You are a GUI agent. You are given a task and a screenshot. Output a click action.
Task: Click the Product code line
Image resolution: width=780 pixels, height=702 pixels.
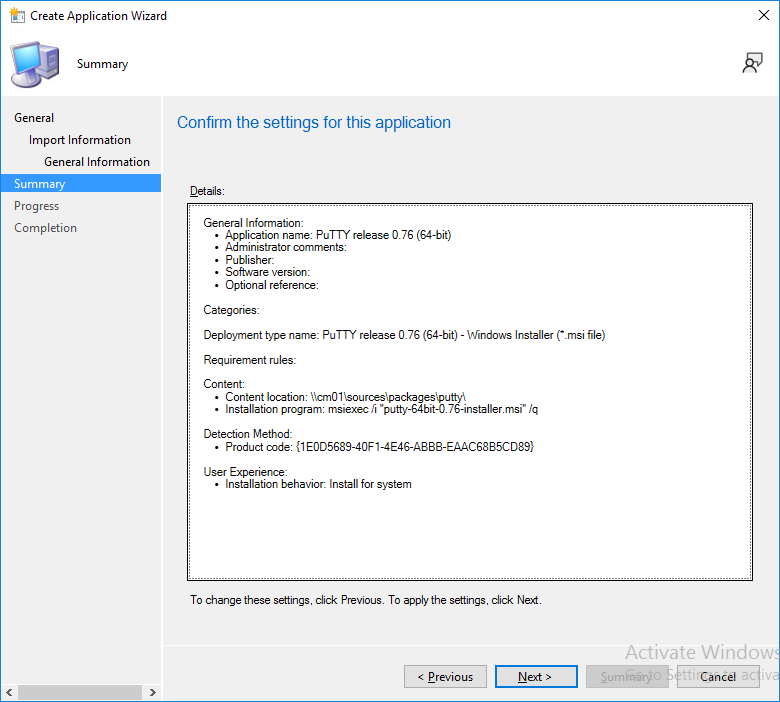coord(379,447)
